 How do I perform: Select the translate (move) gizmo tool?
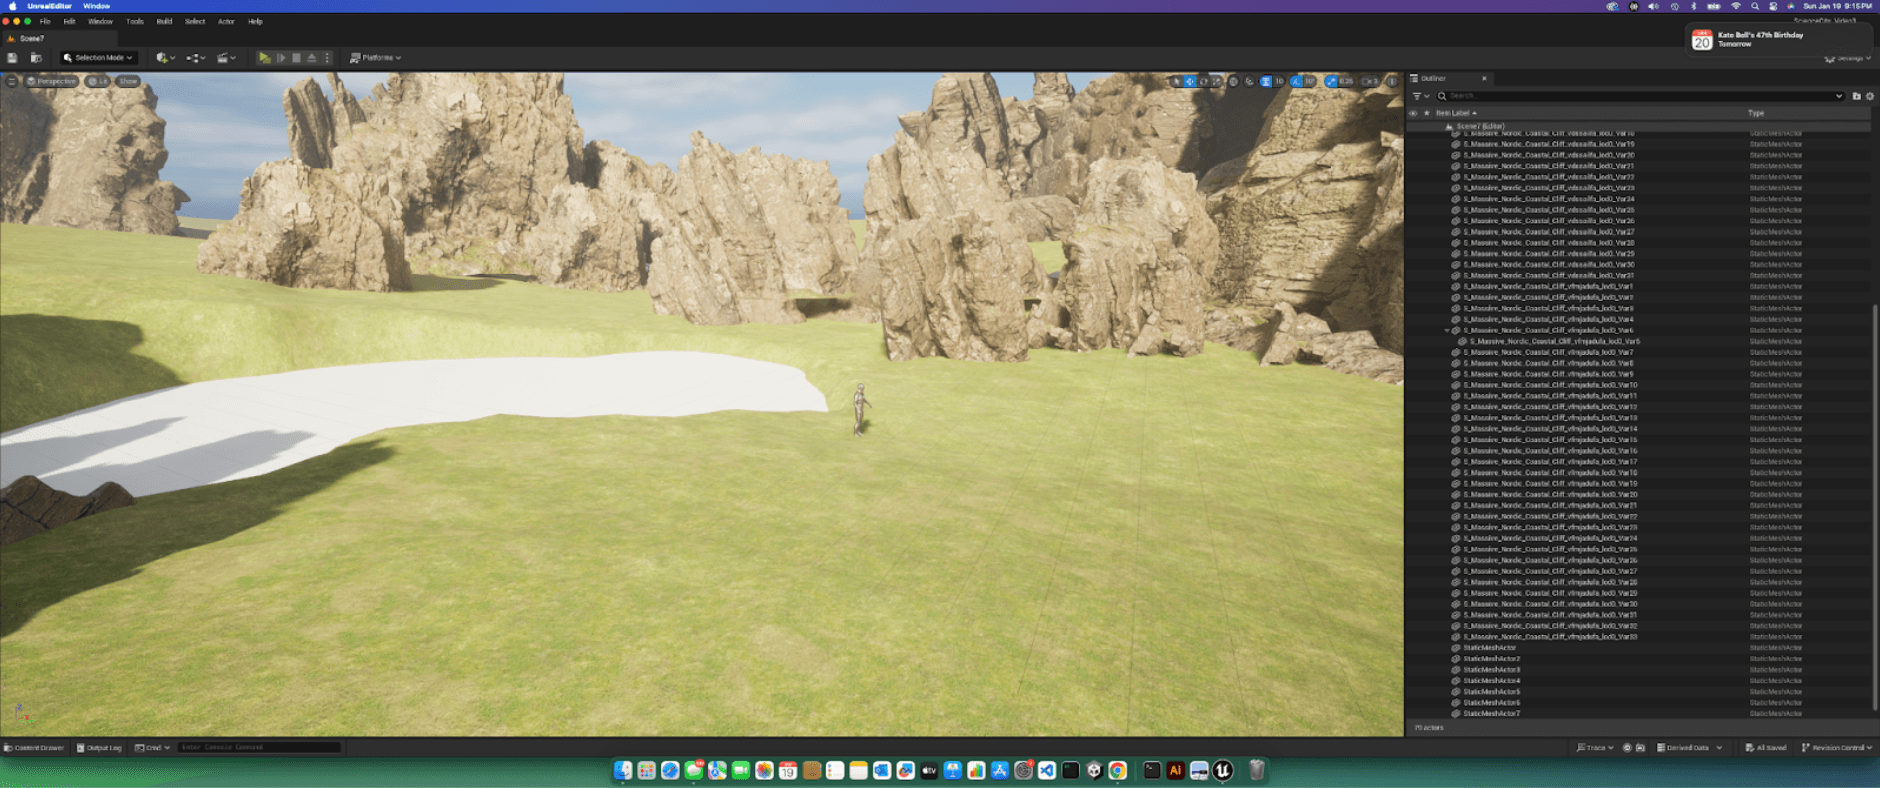(1190, 82)
